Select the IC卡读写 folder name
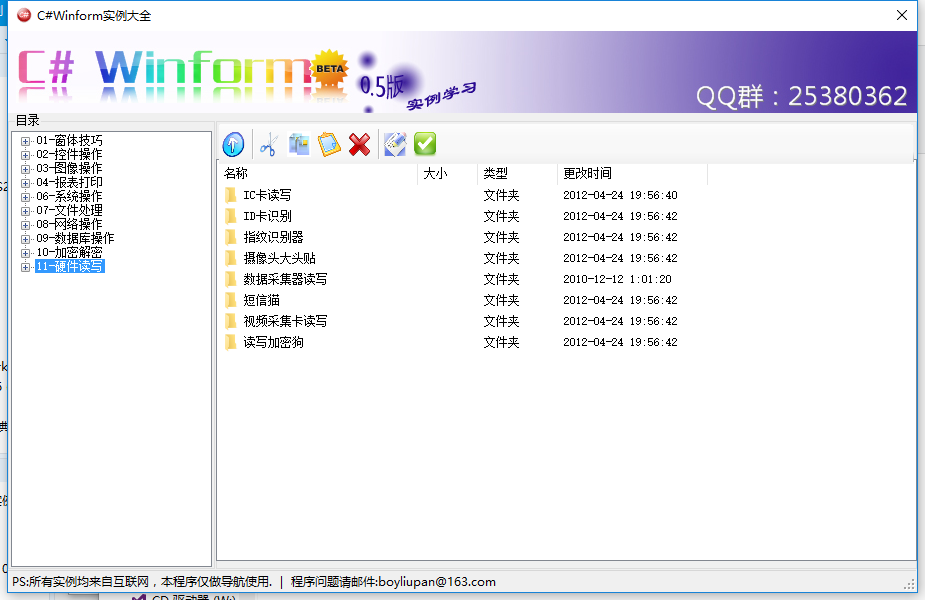Screen dimensions: 925x600 click(x=267, y=195)
